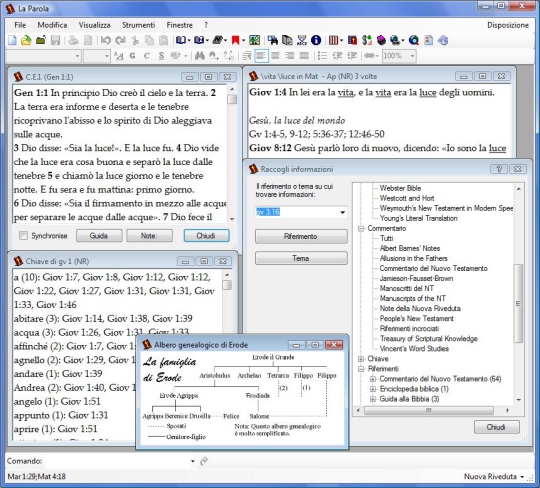This screenshot has width=540, height=488.
Task: Click the blue open book icon
Action: (x=181, y=40)
